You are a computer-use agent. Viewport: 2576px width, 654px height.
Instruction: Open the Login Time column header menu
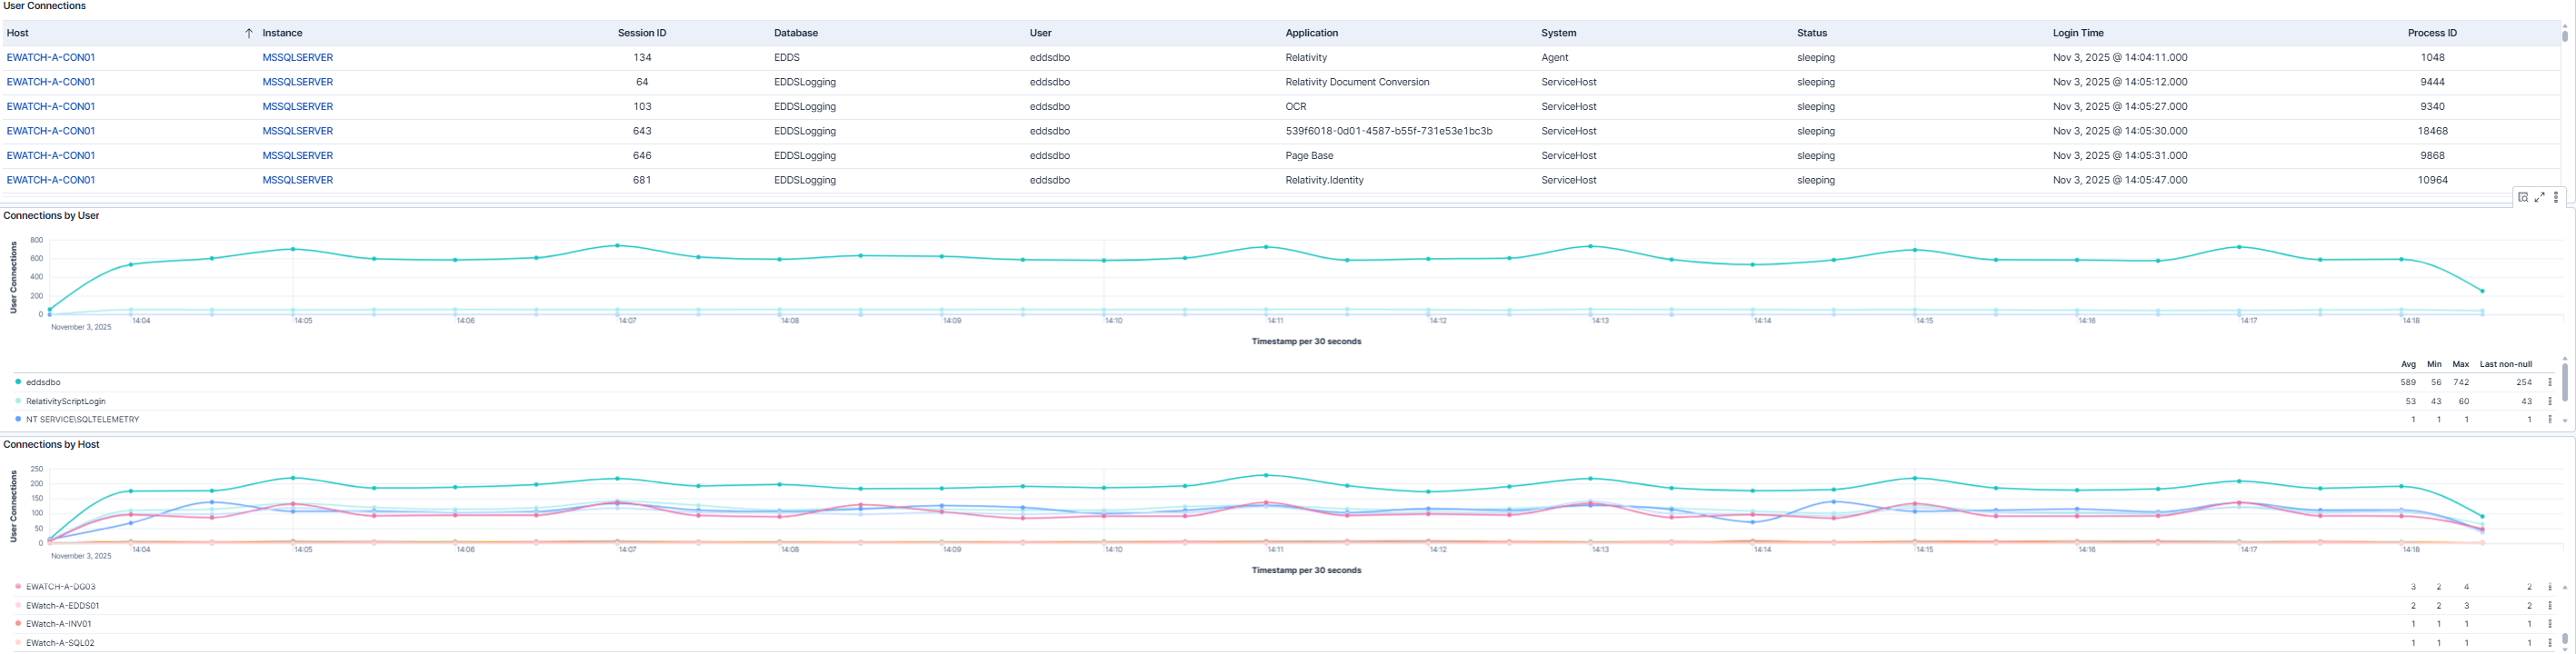[2079, 33]
